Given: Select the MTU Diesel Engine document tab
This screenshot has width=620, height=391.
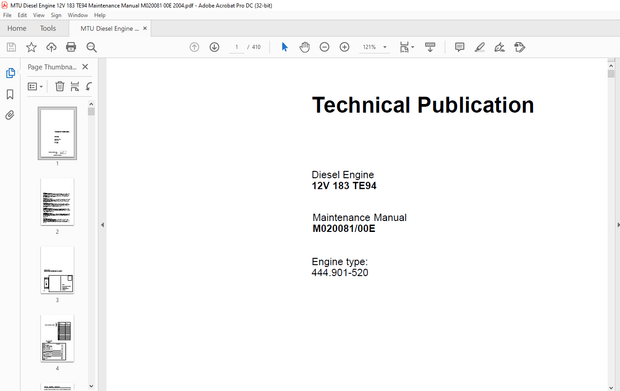Looking at the screenshot, I should (110, 28).
